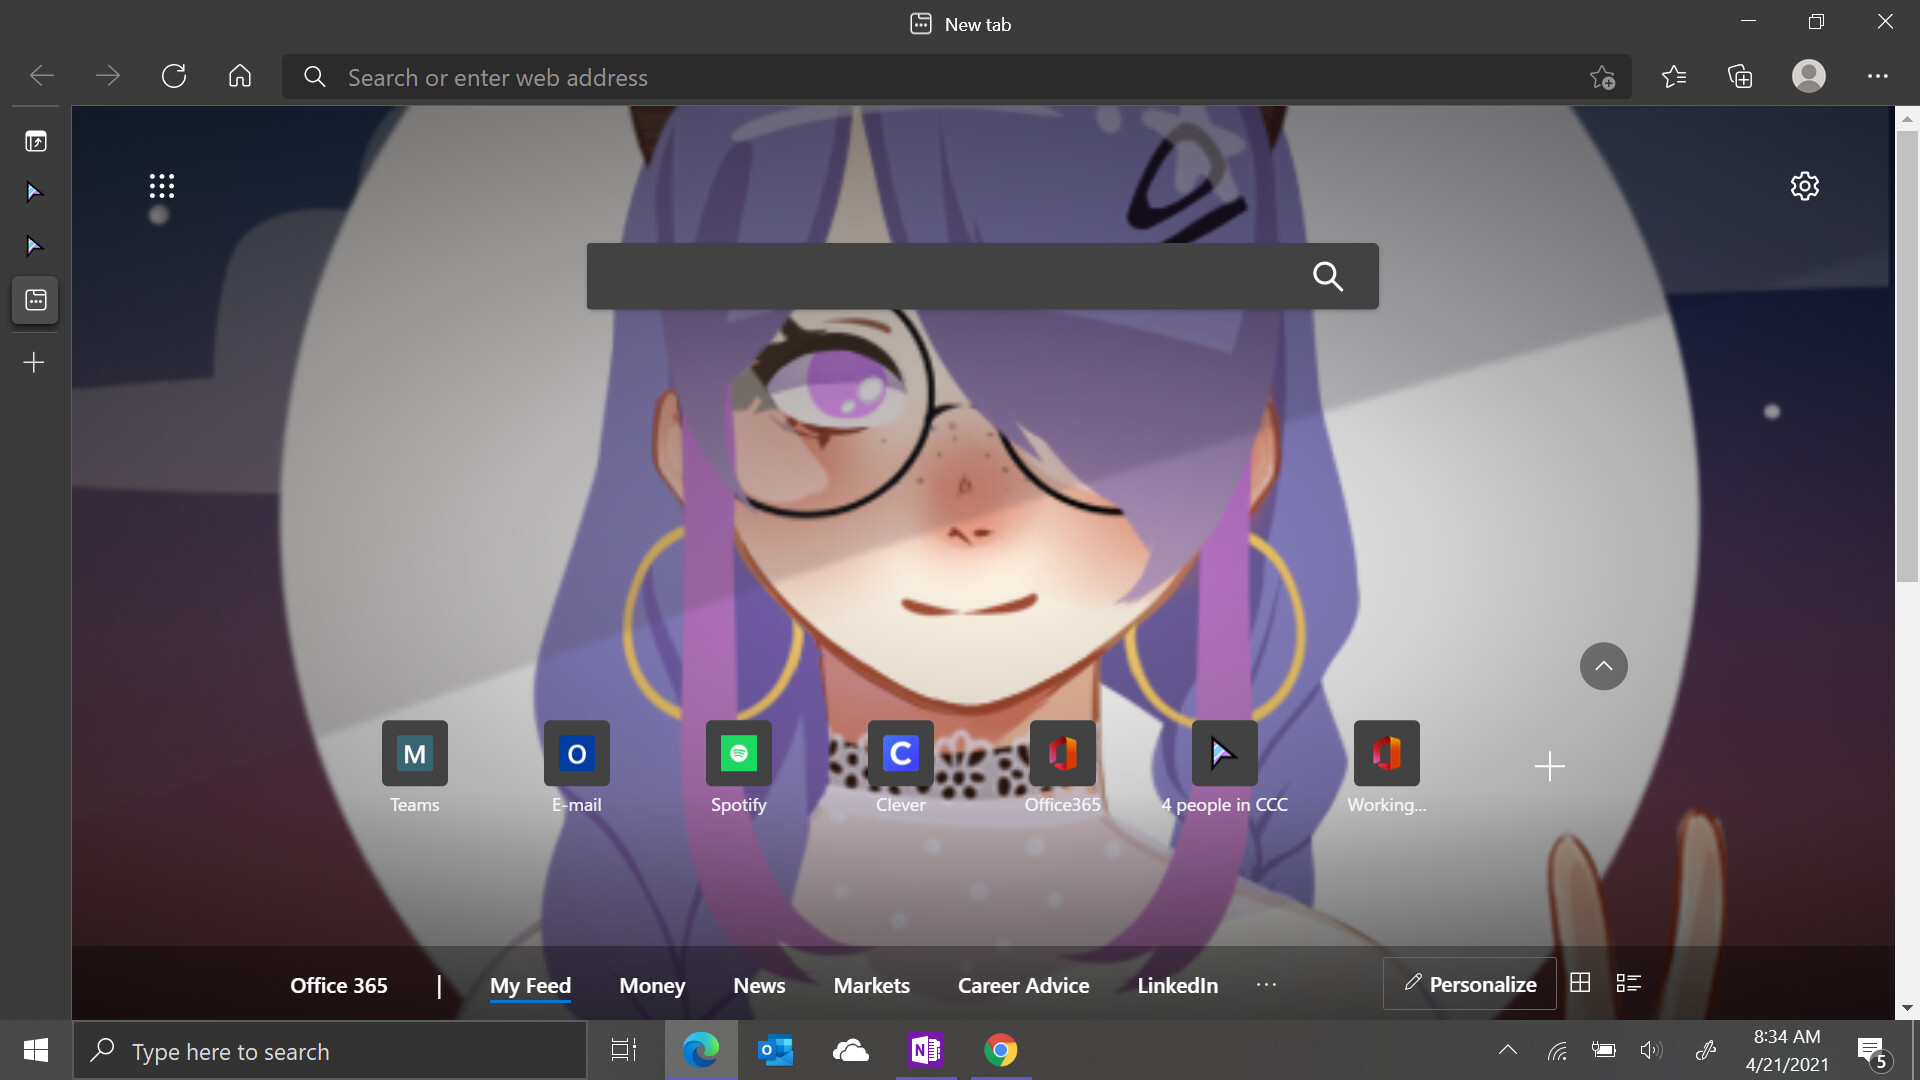Open the app launcher dots grid

pyautogui.click(x=162, y=186)
